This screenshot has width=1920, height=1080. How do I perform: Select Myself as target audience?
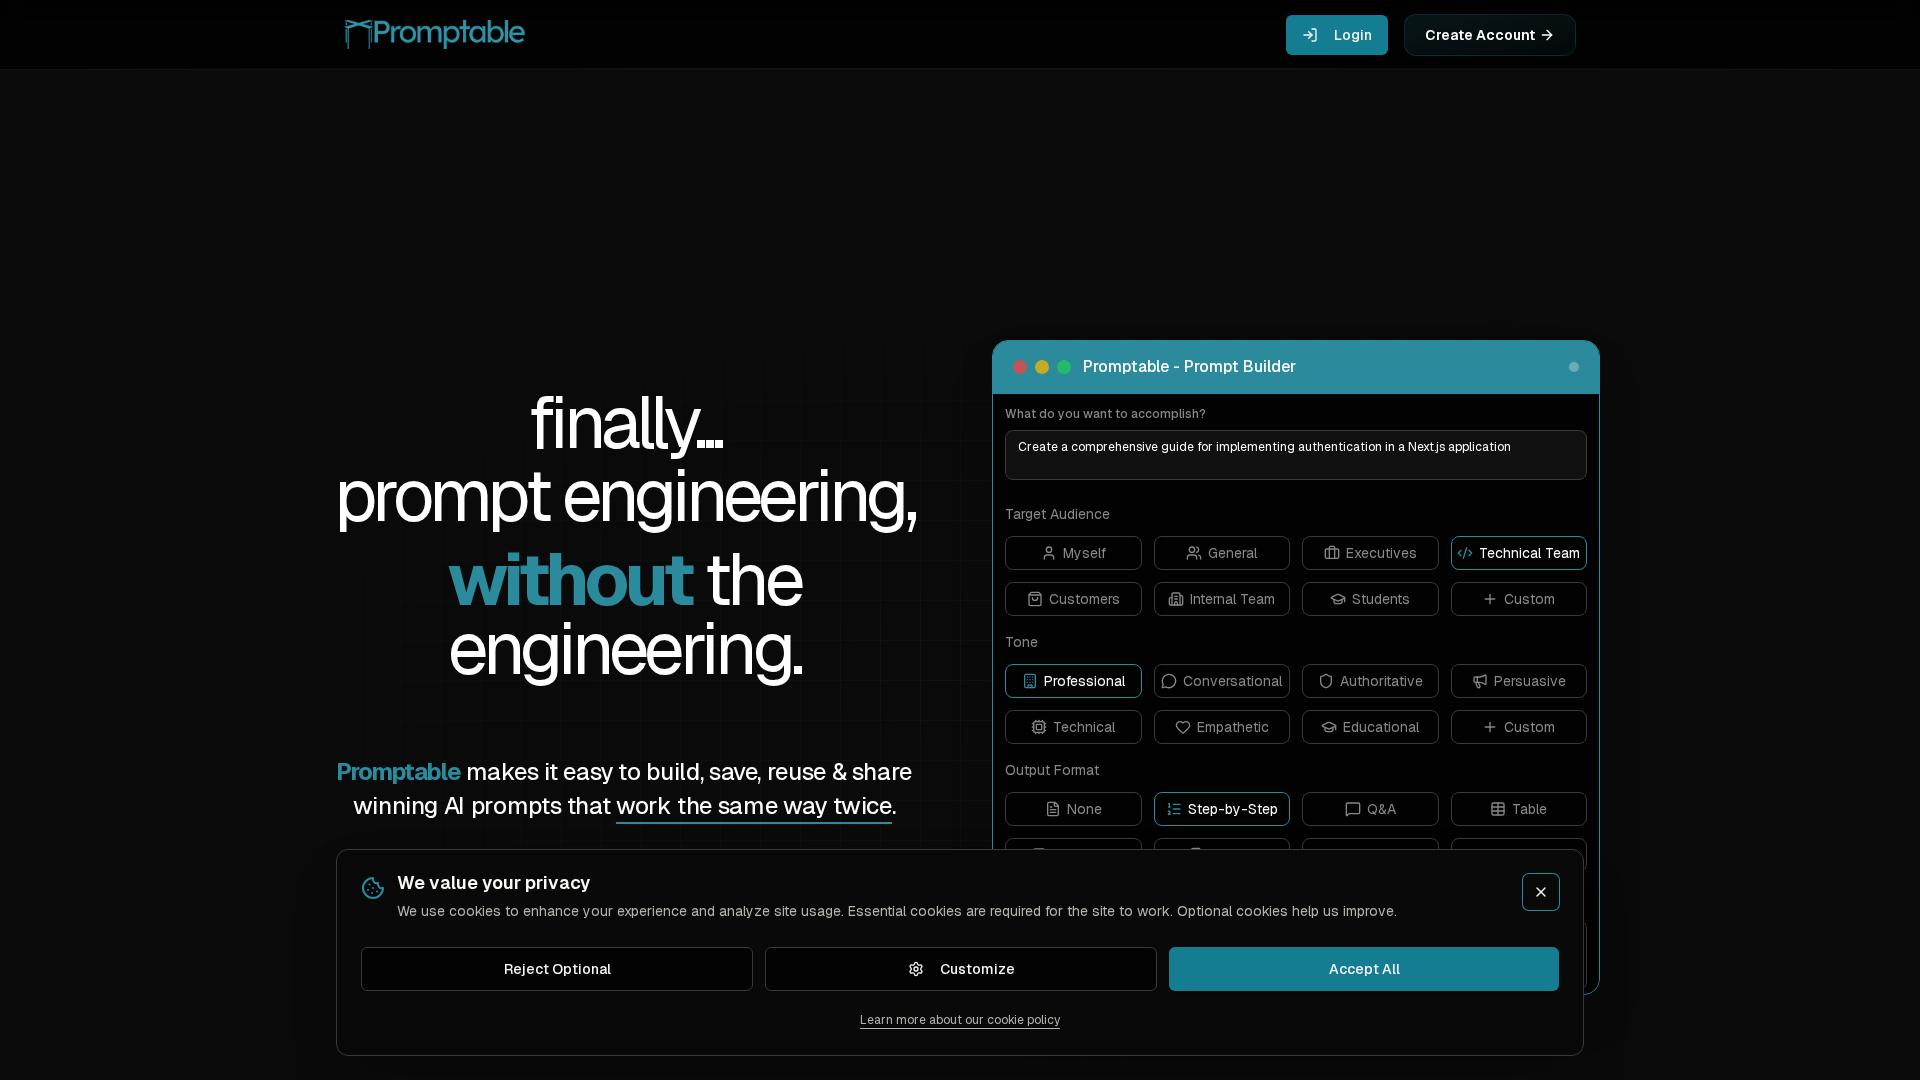[1073, 553]
